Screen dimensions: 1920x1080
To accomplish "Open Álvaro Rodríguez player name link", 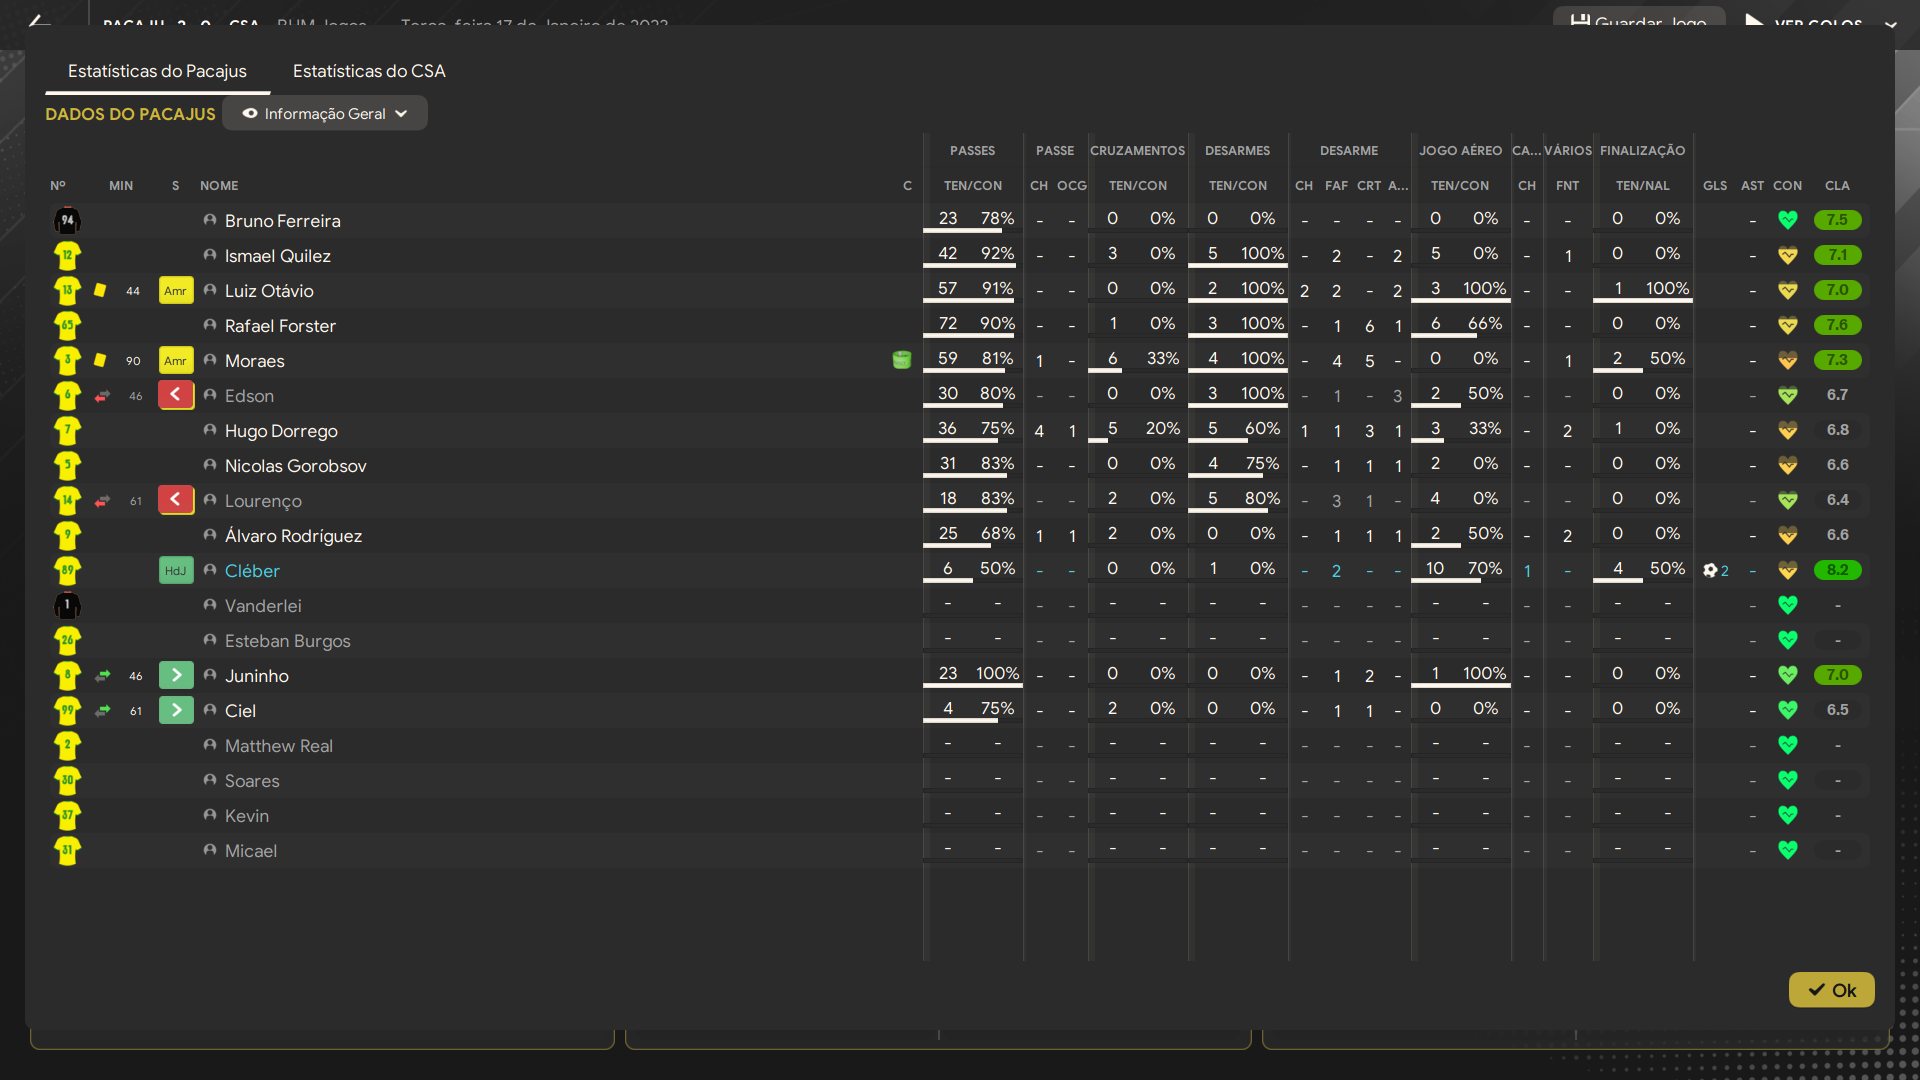I will (x=293, y=536).
